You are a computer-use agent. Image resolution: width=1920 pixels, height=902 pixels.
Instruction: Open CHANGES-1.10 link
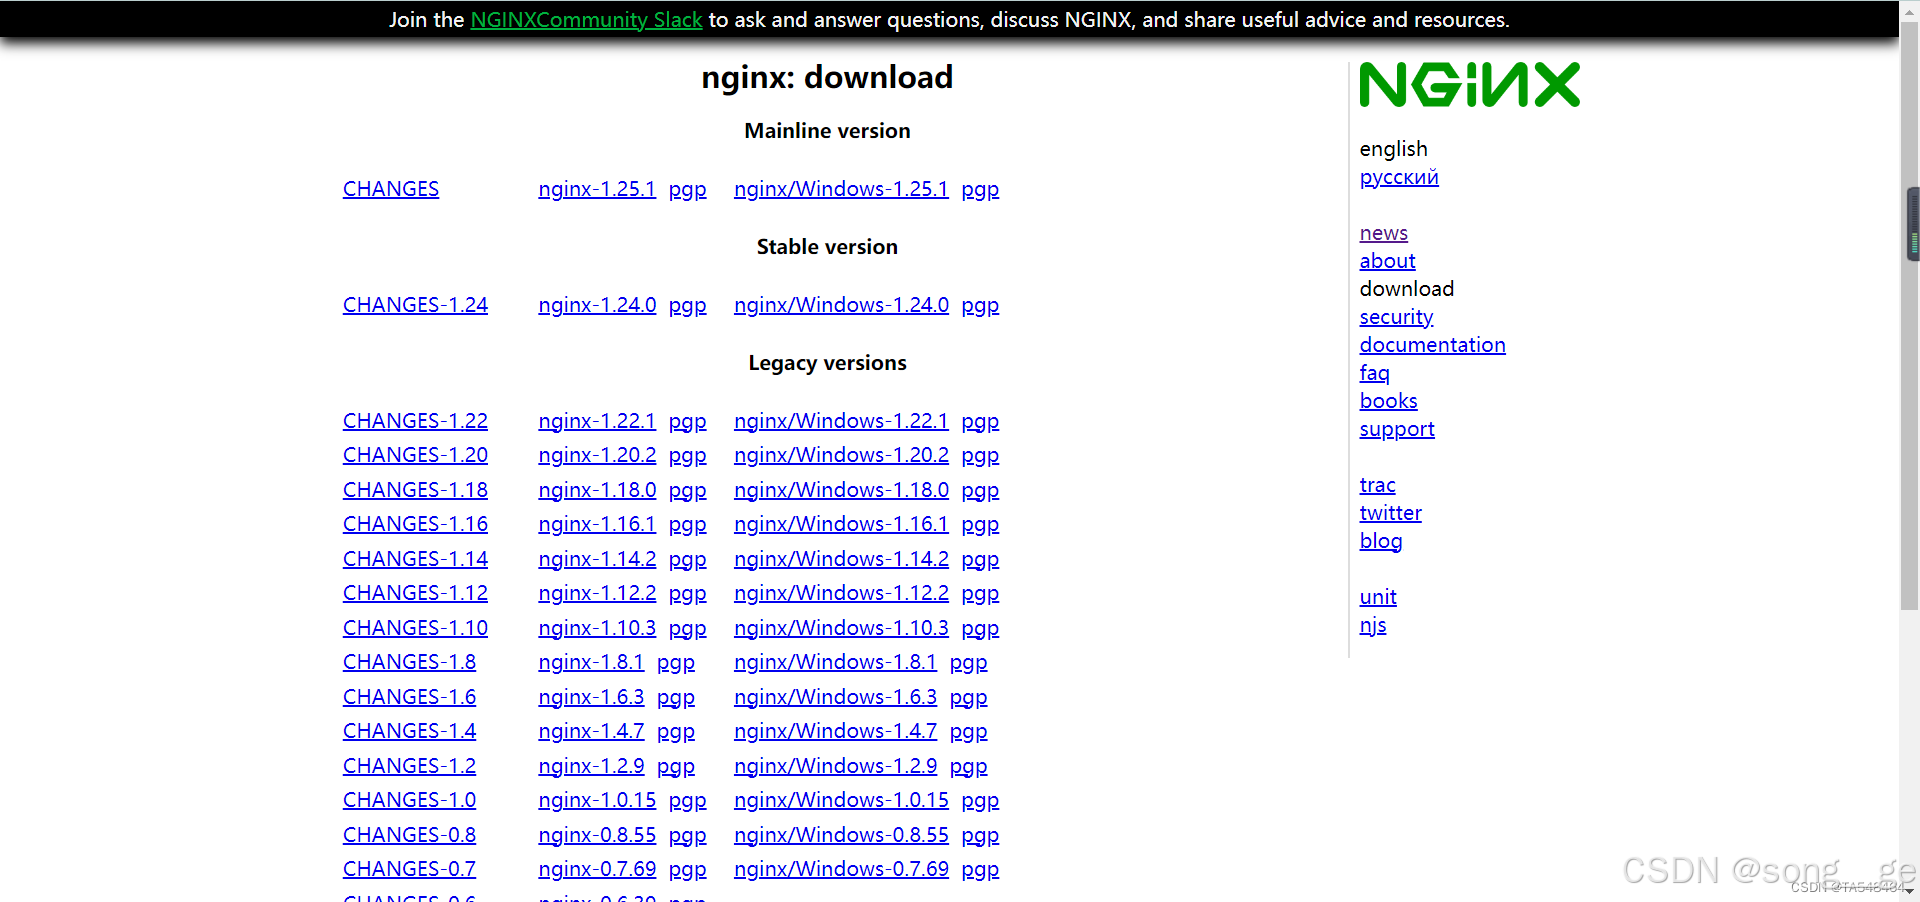[x=415, y=628]
